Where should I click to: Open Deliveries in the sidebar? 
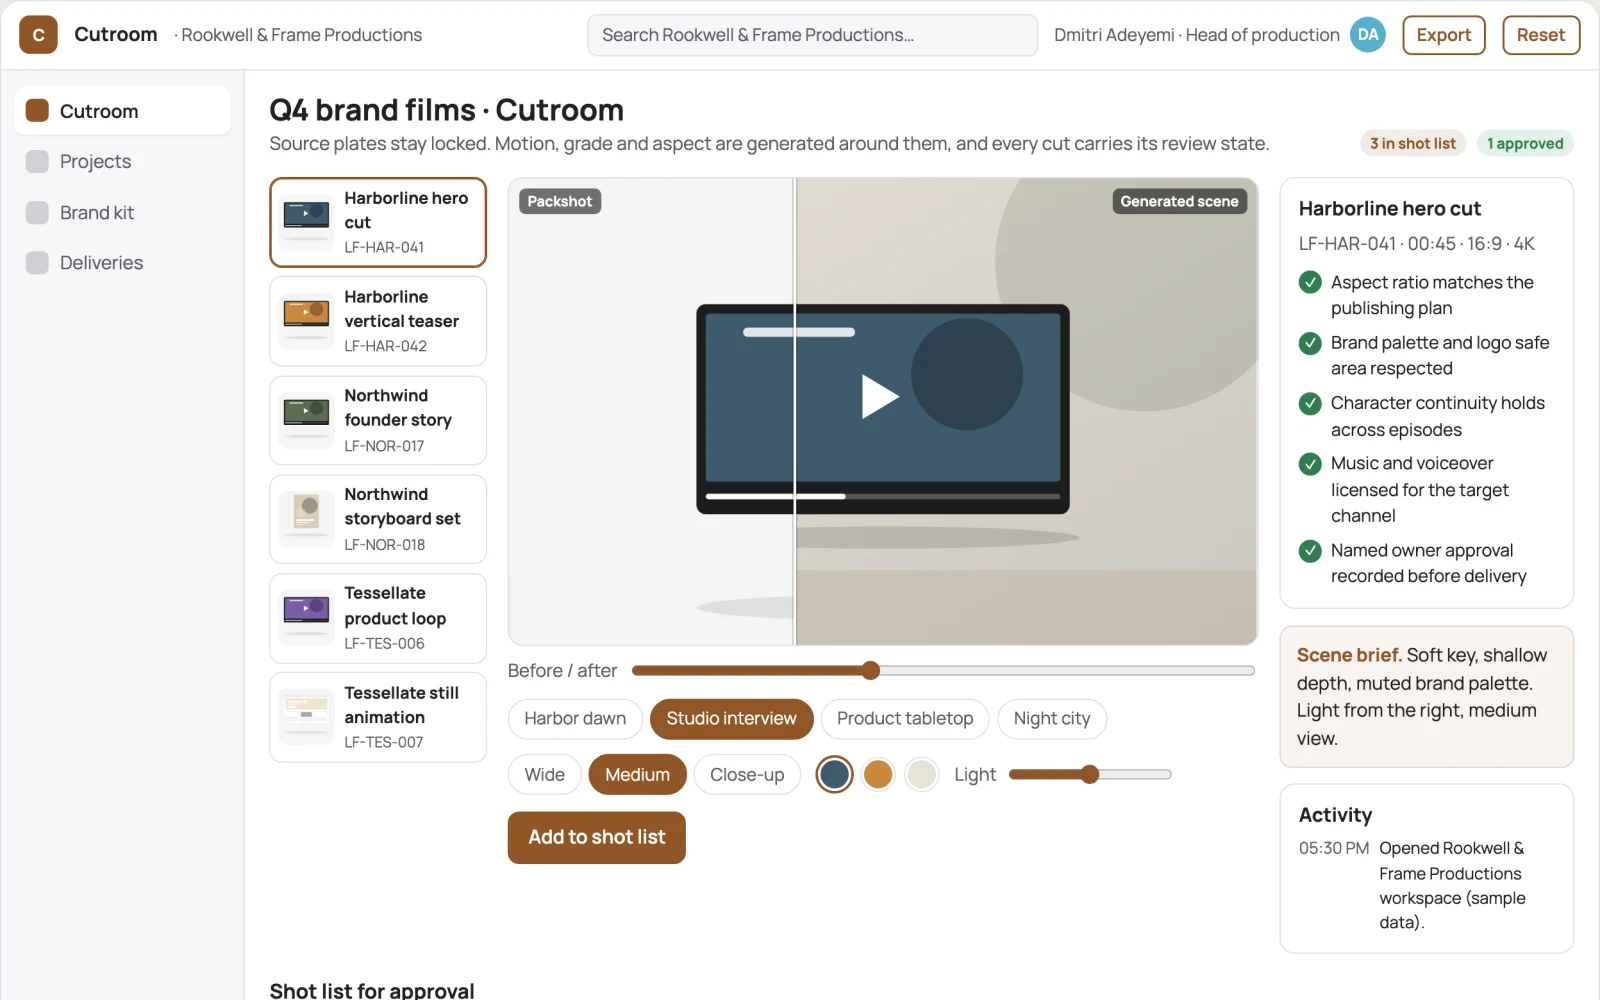pyautogui.click(x=122, y=262)
